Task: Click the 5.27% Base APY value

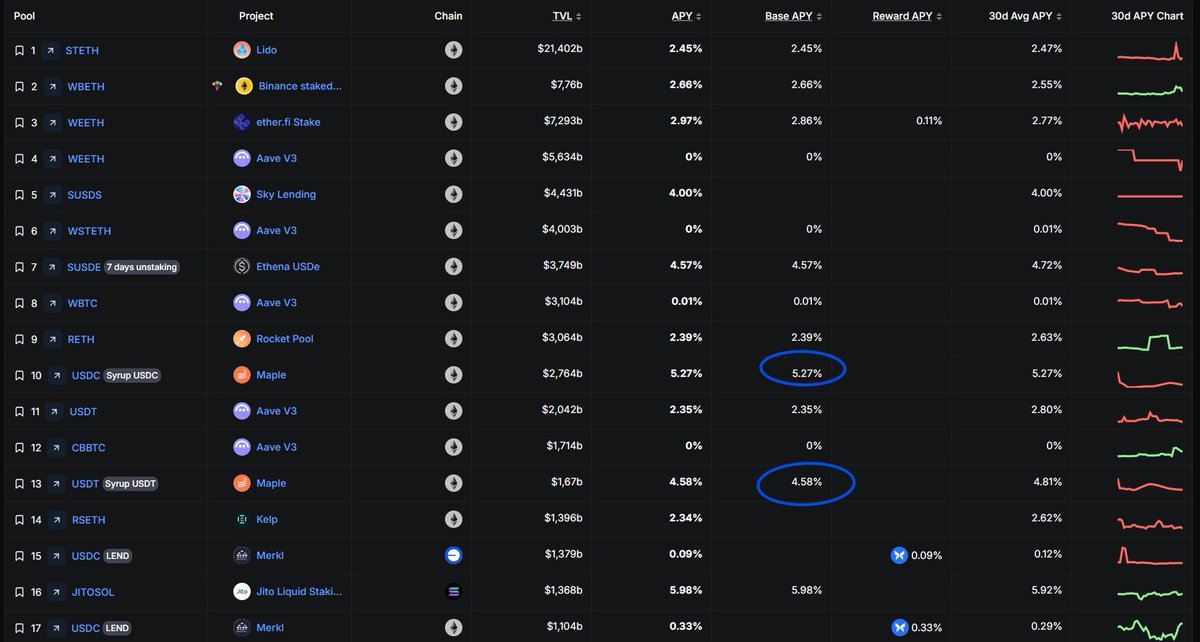Action: pyautogui.click(x=806, y=373)
